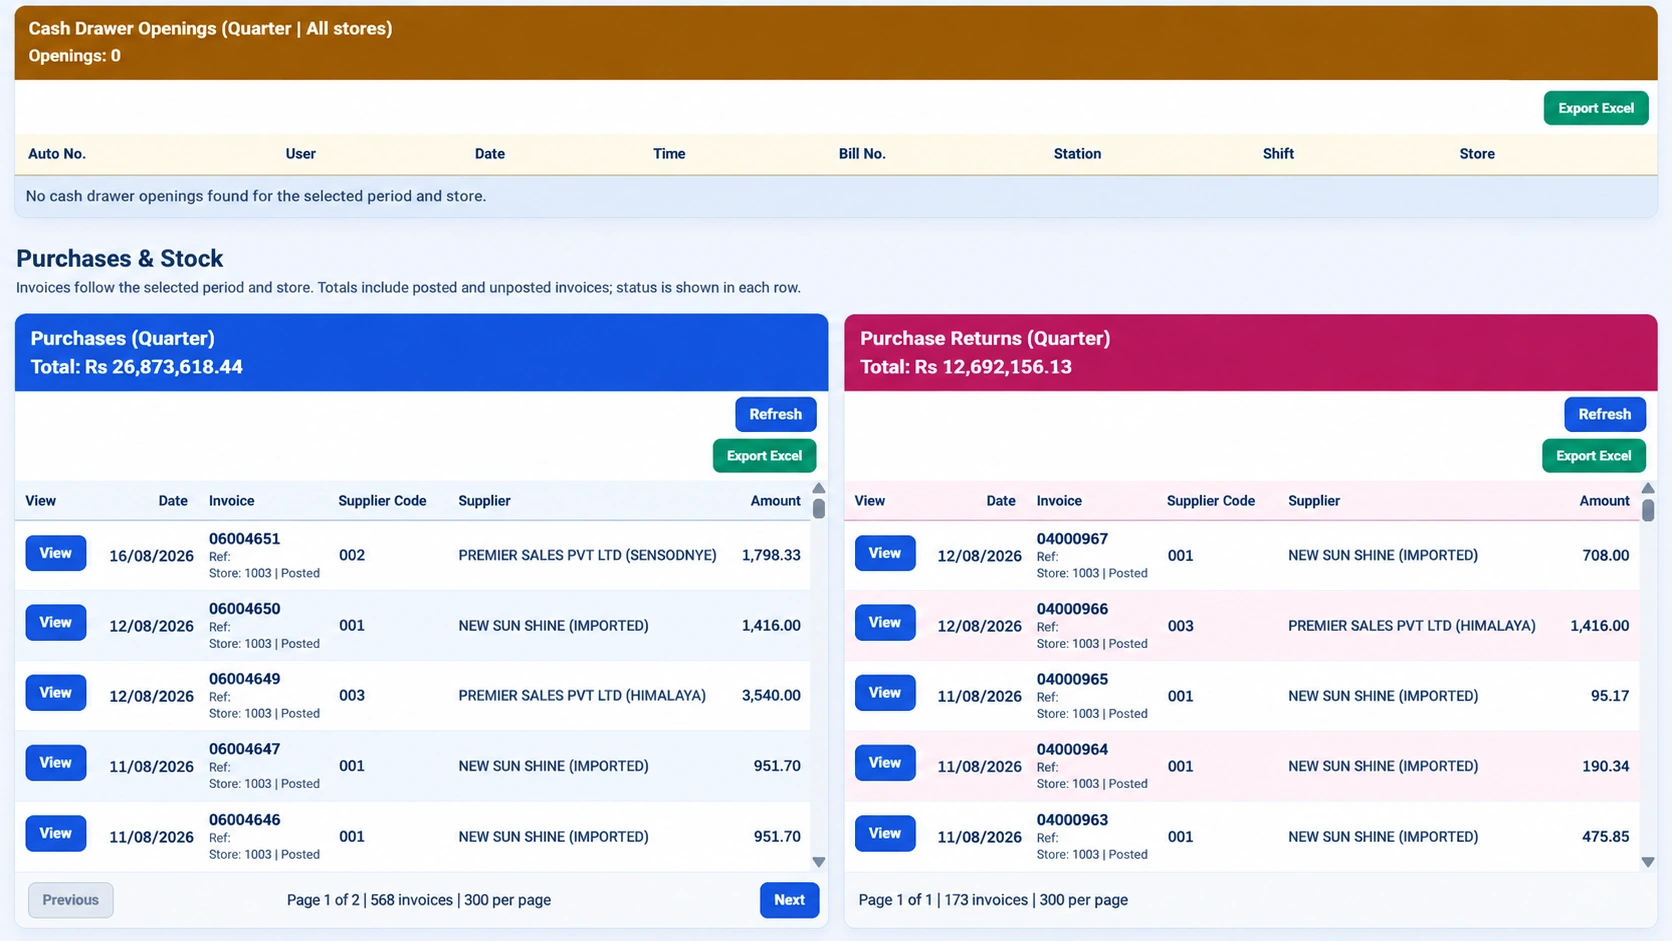1672x941 pixels.
Task: Click Amount header in Purchase Returns table
Action: pos(1604,501)
